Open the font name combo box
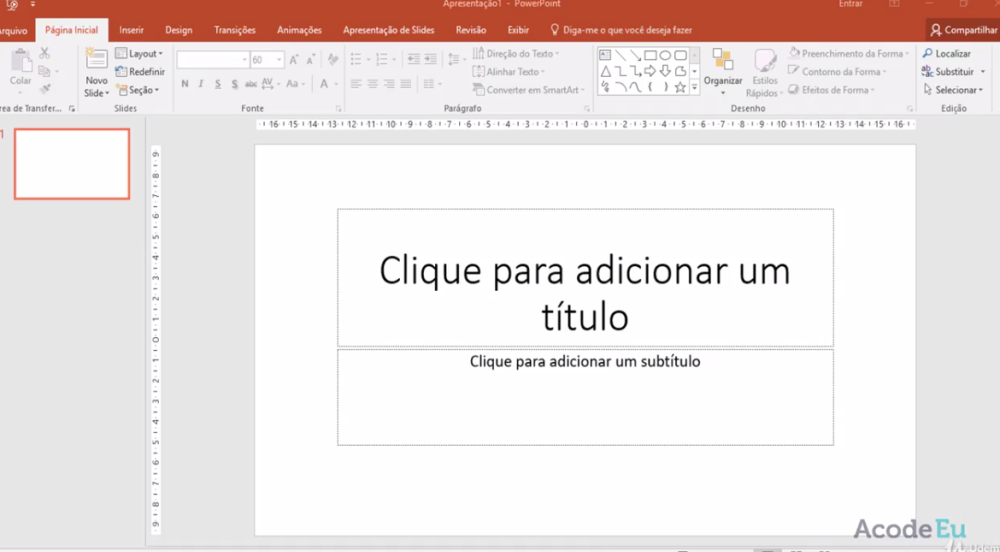 point(213,60)
